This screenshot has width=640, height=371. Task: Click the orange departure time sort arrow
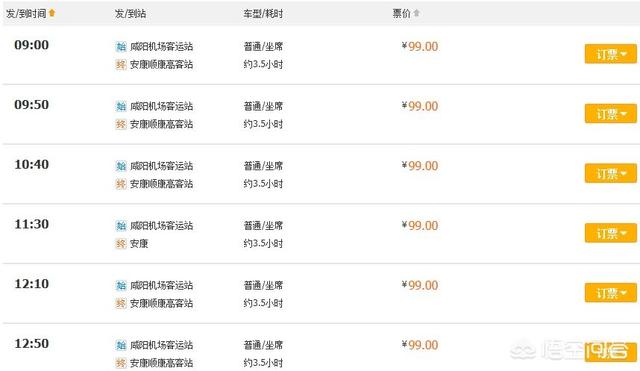click(x=52, y=13)
